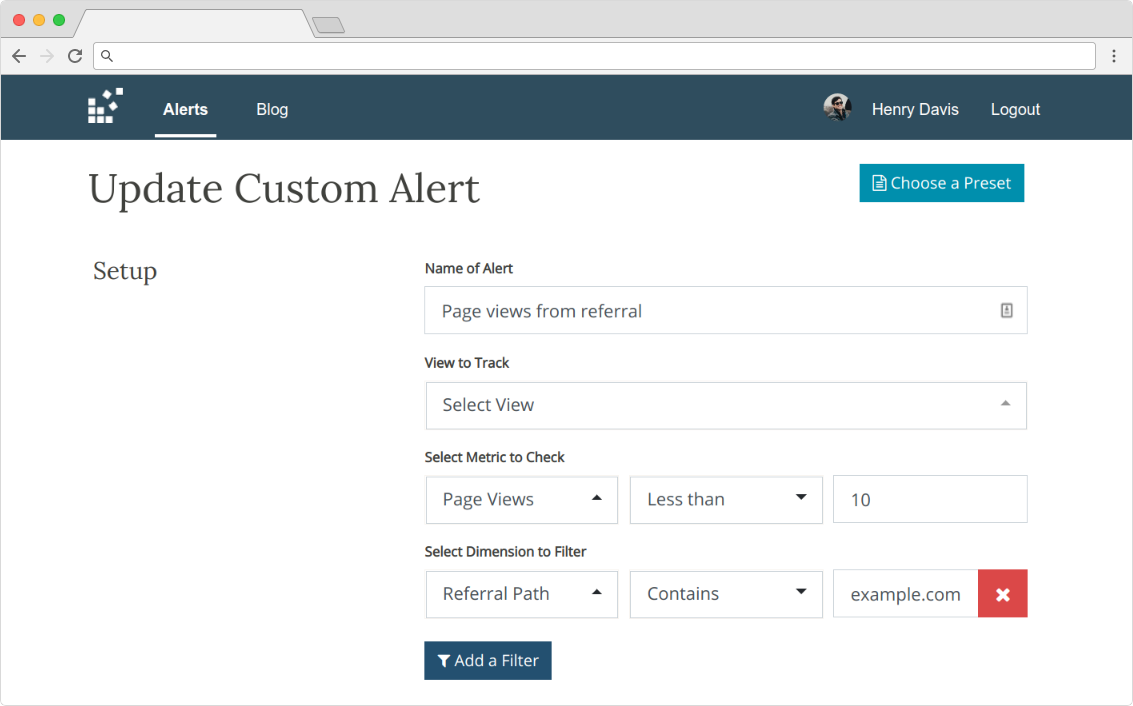Click the browser forward arrow
This screenshot has width=1133, height=706.
[x=47, y=56]
